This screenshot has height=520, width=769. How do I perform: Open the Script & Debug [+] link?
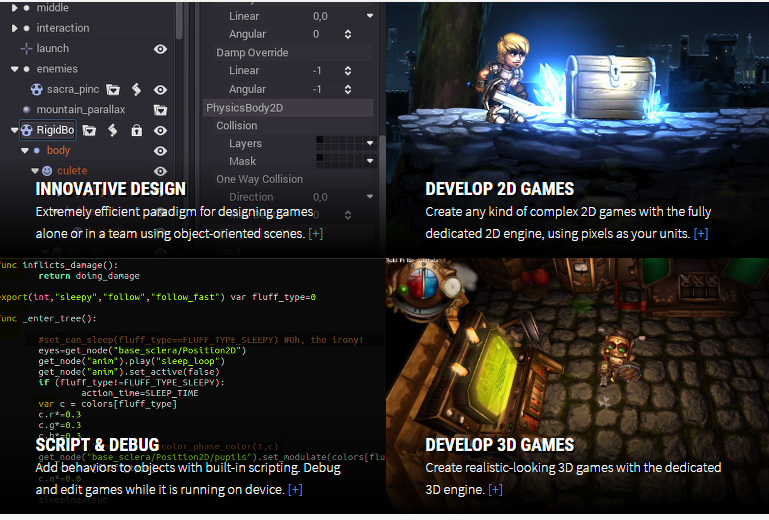coord(295,490)
